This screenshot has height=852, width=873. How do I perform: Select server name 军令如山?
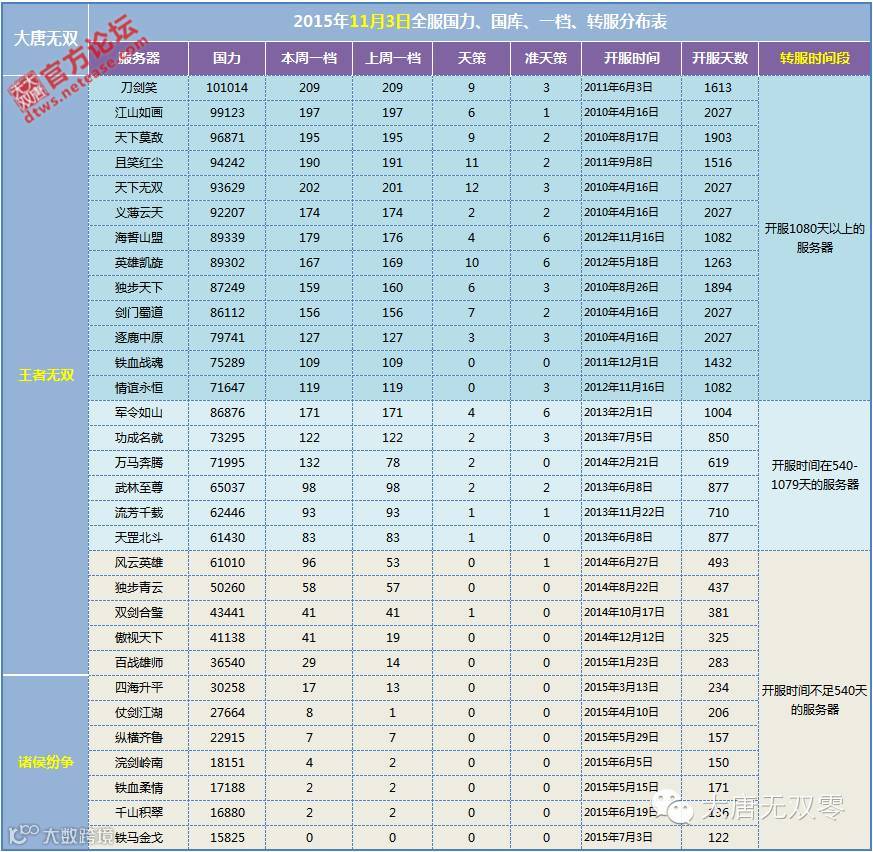click(x=139, y=413)
